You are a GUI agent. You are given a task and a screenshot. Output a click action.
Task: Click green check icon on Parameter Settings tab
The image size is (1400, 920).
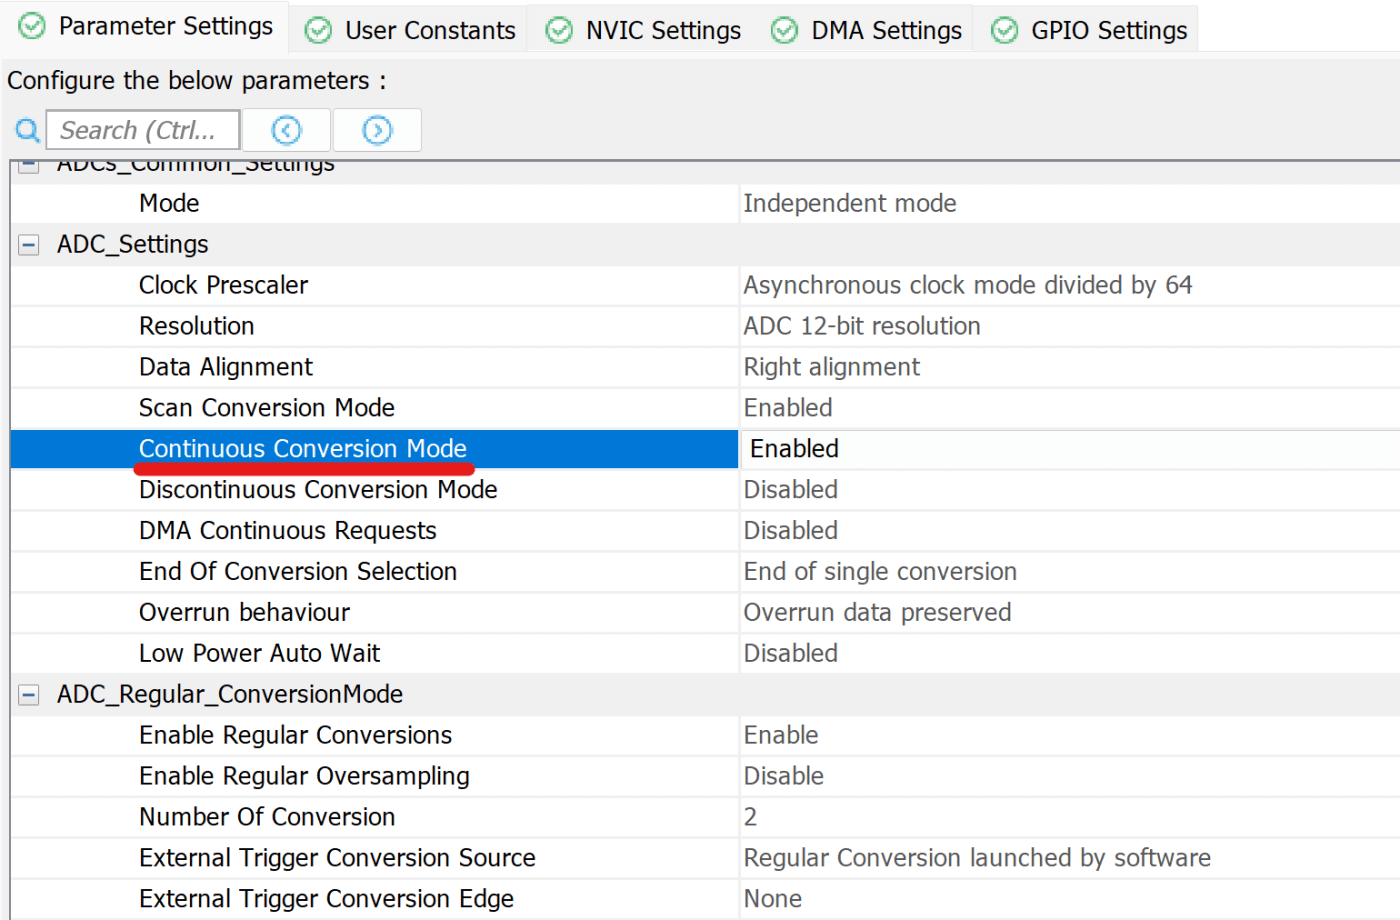click(29, 27)
